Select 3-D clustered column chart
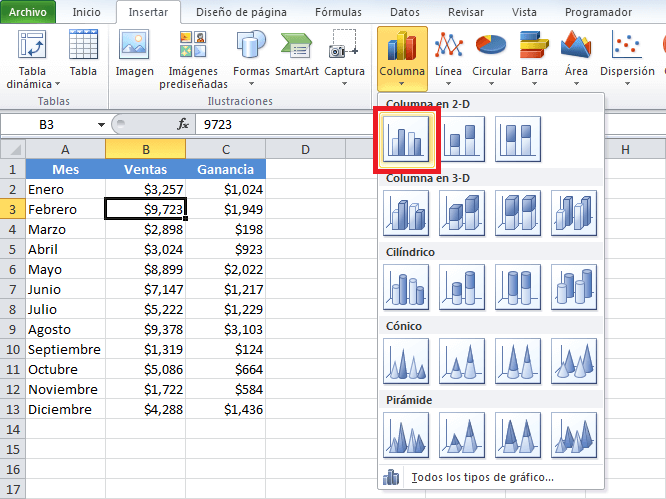This screenshot has width=666, height=499. pos(406,213)
